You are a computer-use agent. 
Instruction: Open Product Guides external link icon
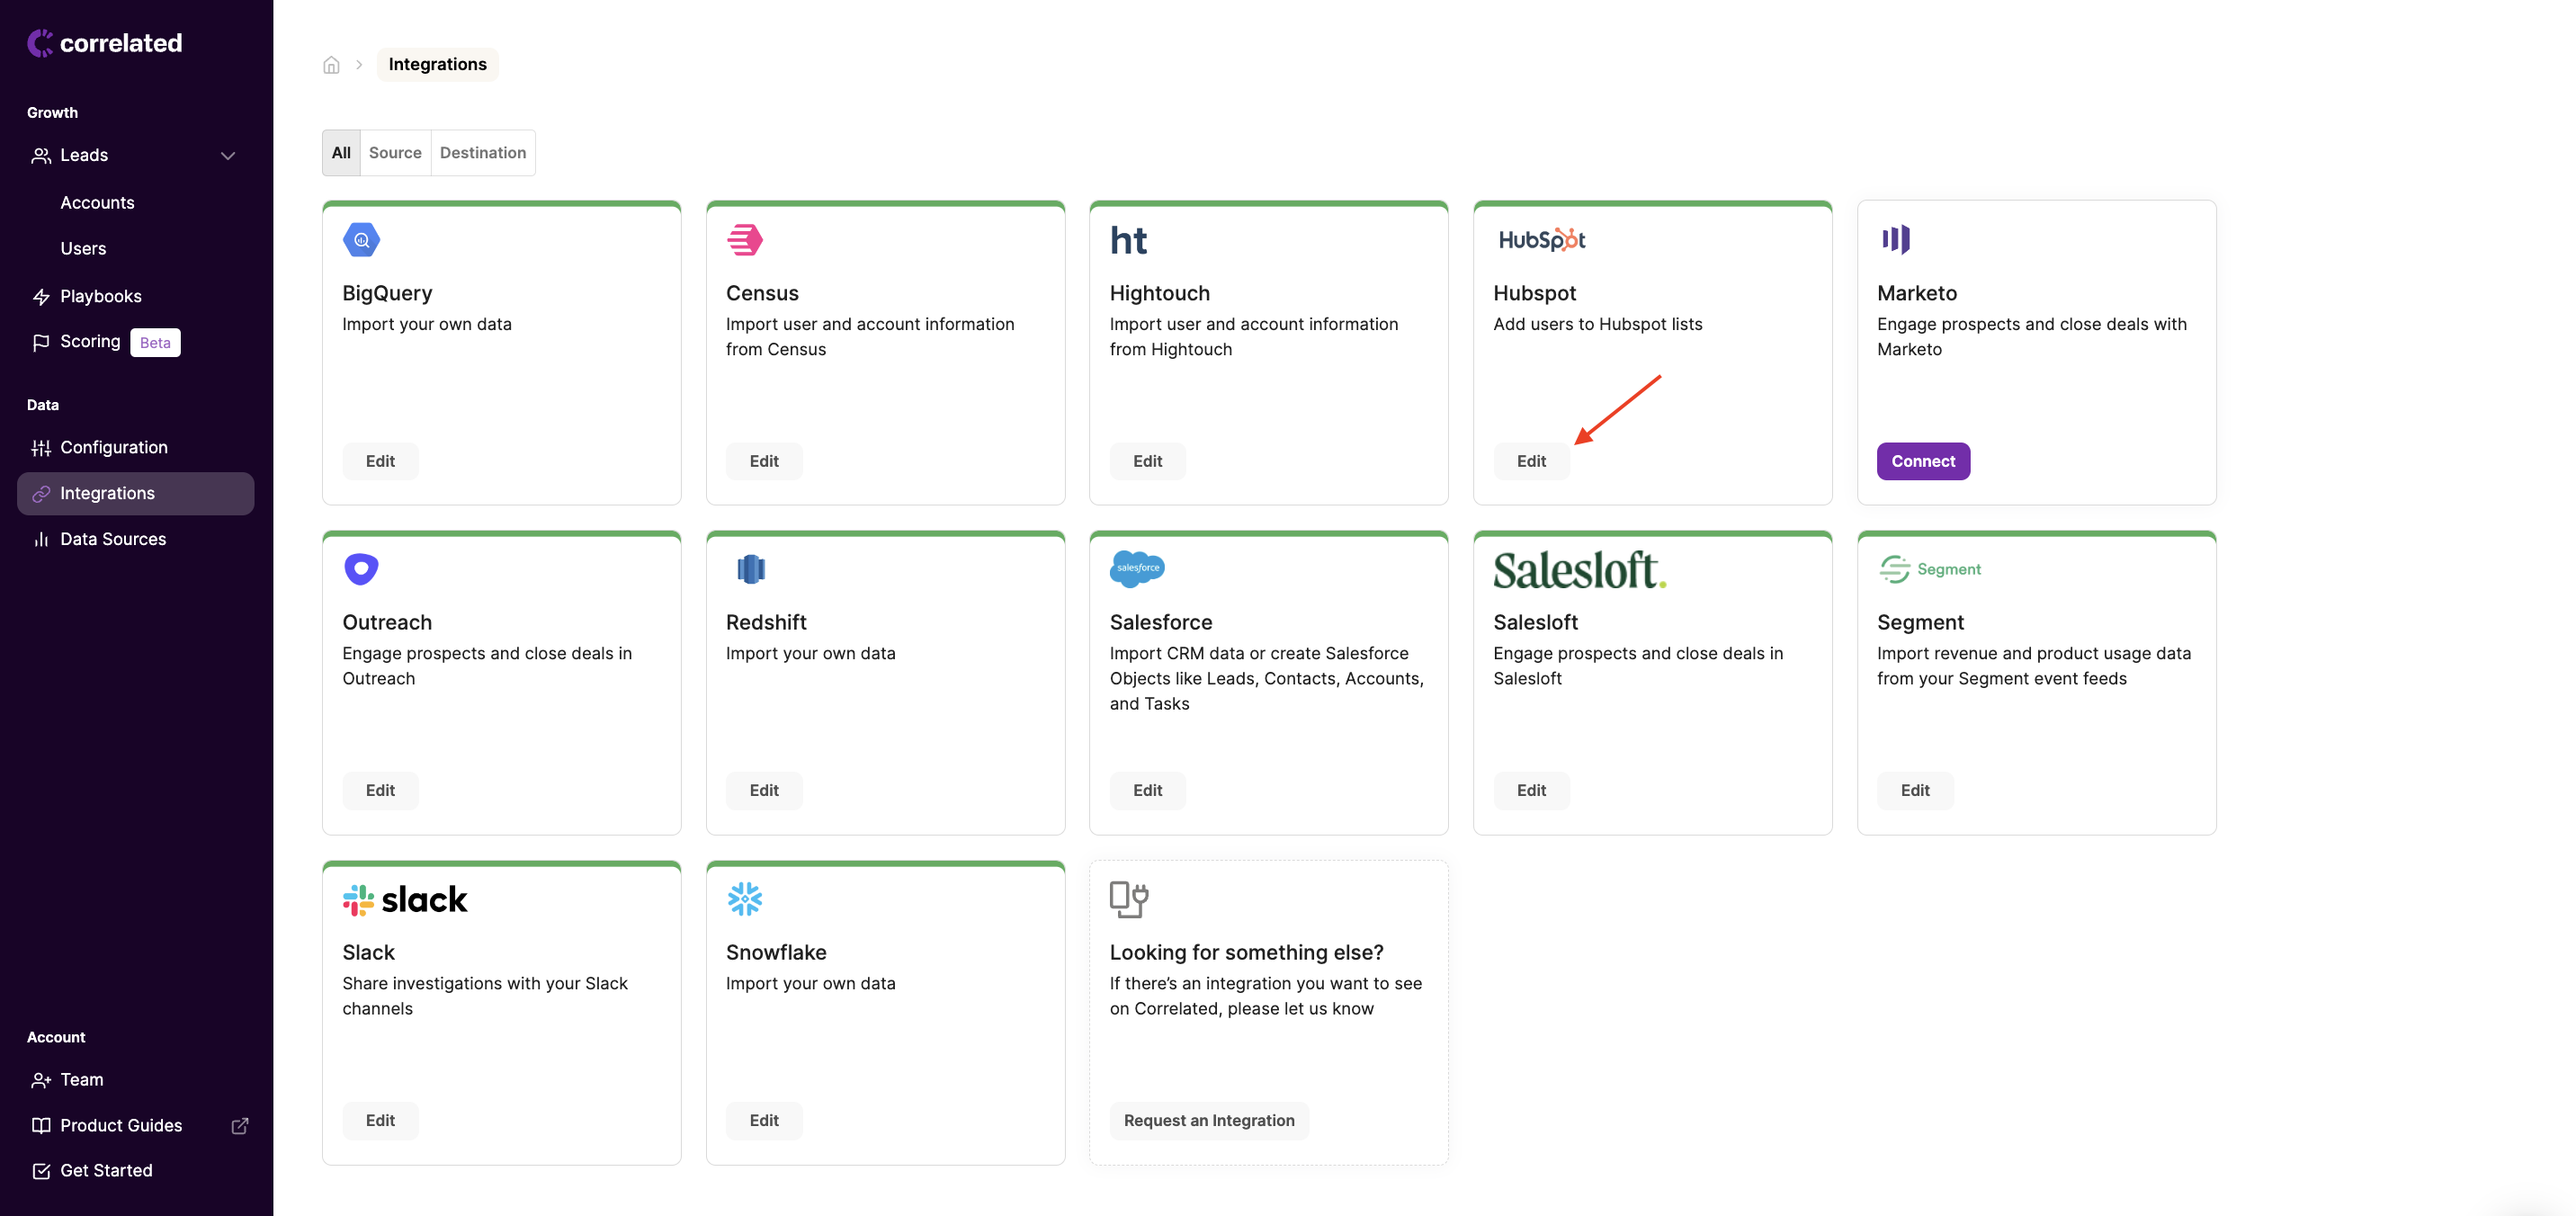(x=240, y=1125)
